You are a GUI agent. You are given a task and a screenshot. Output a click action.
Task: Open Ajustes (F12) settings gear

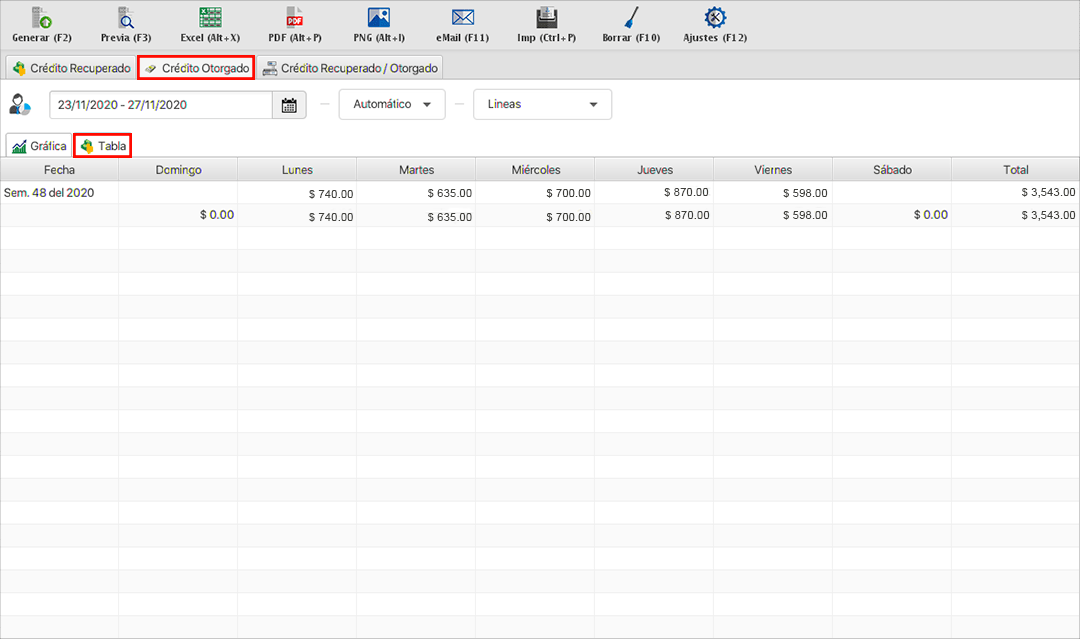(x=715, y=18)
